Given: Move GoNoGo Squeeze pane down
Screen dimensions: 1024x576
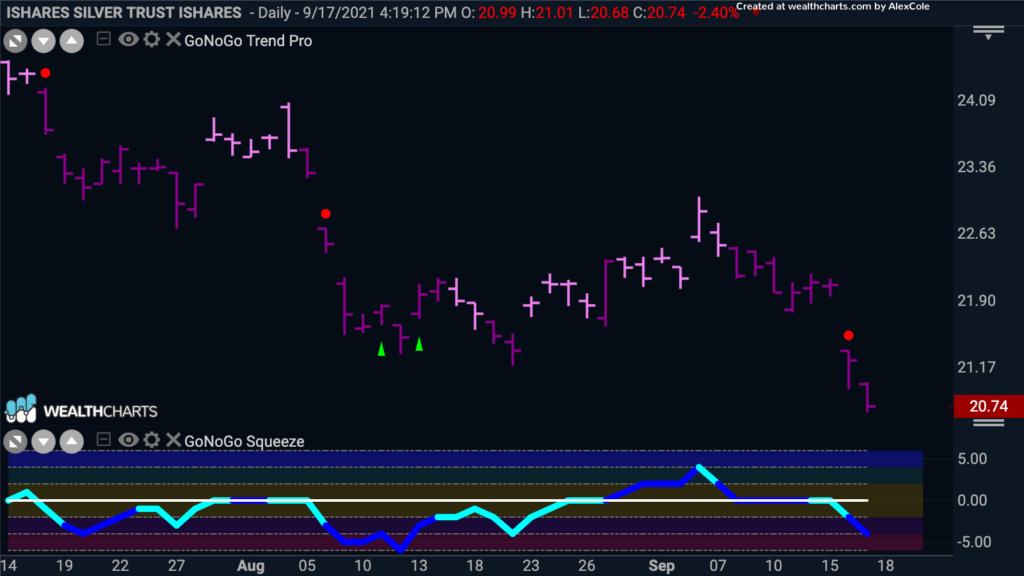Looking at the screenshot, I should (43, 441).
